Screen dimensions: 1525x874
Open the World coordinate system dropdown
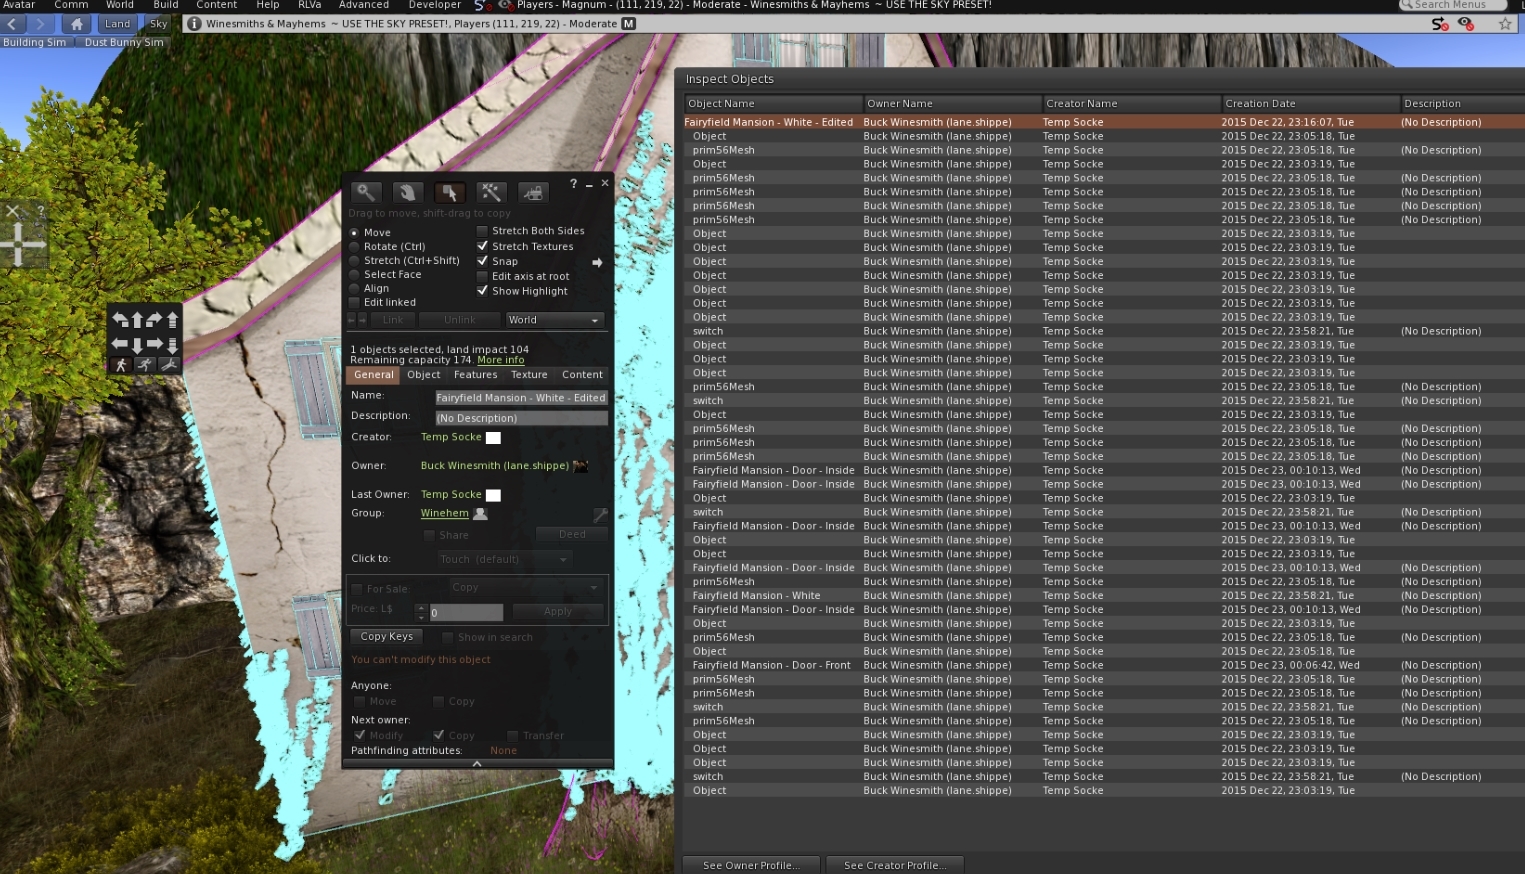tap(554, 320)
